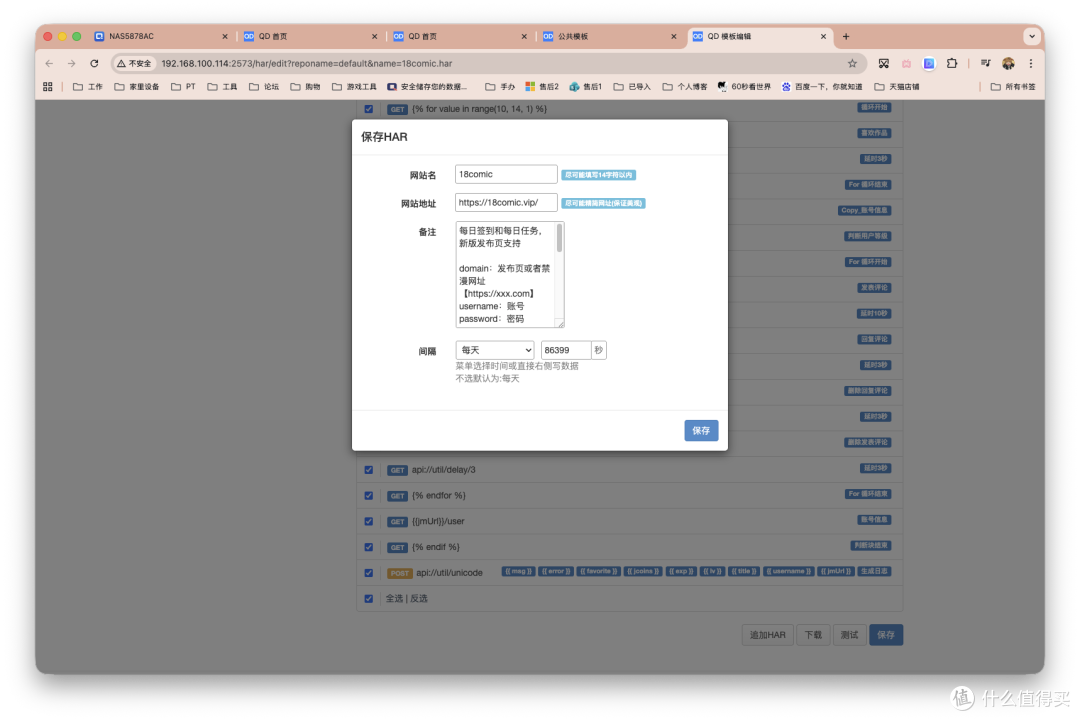Click the first extension icon right of star

(x=884, y=63)
